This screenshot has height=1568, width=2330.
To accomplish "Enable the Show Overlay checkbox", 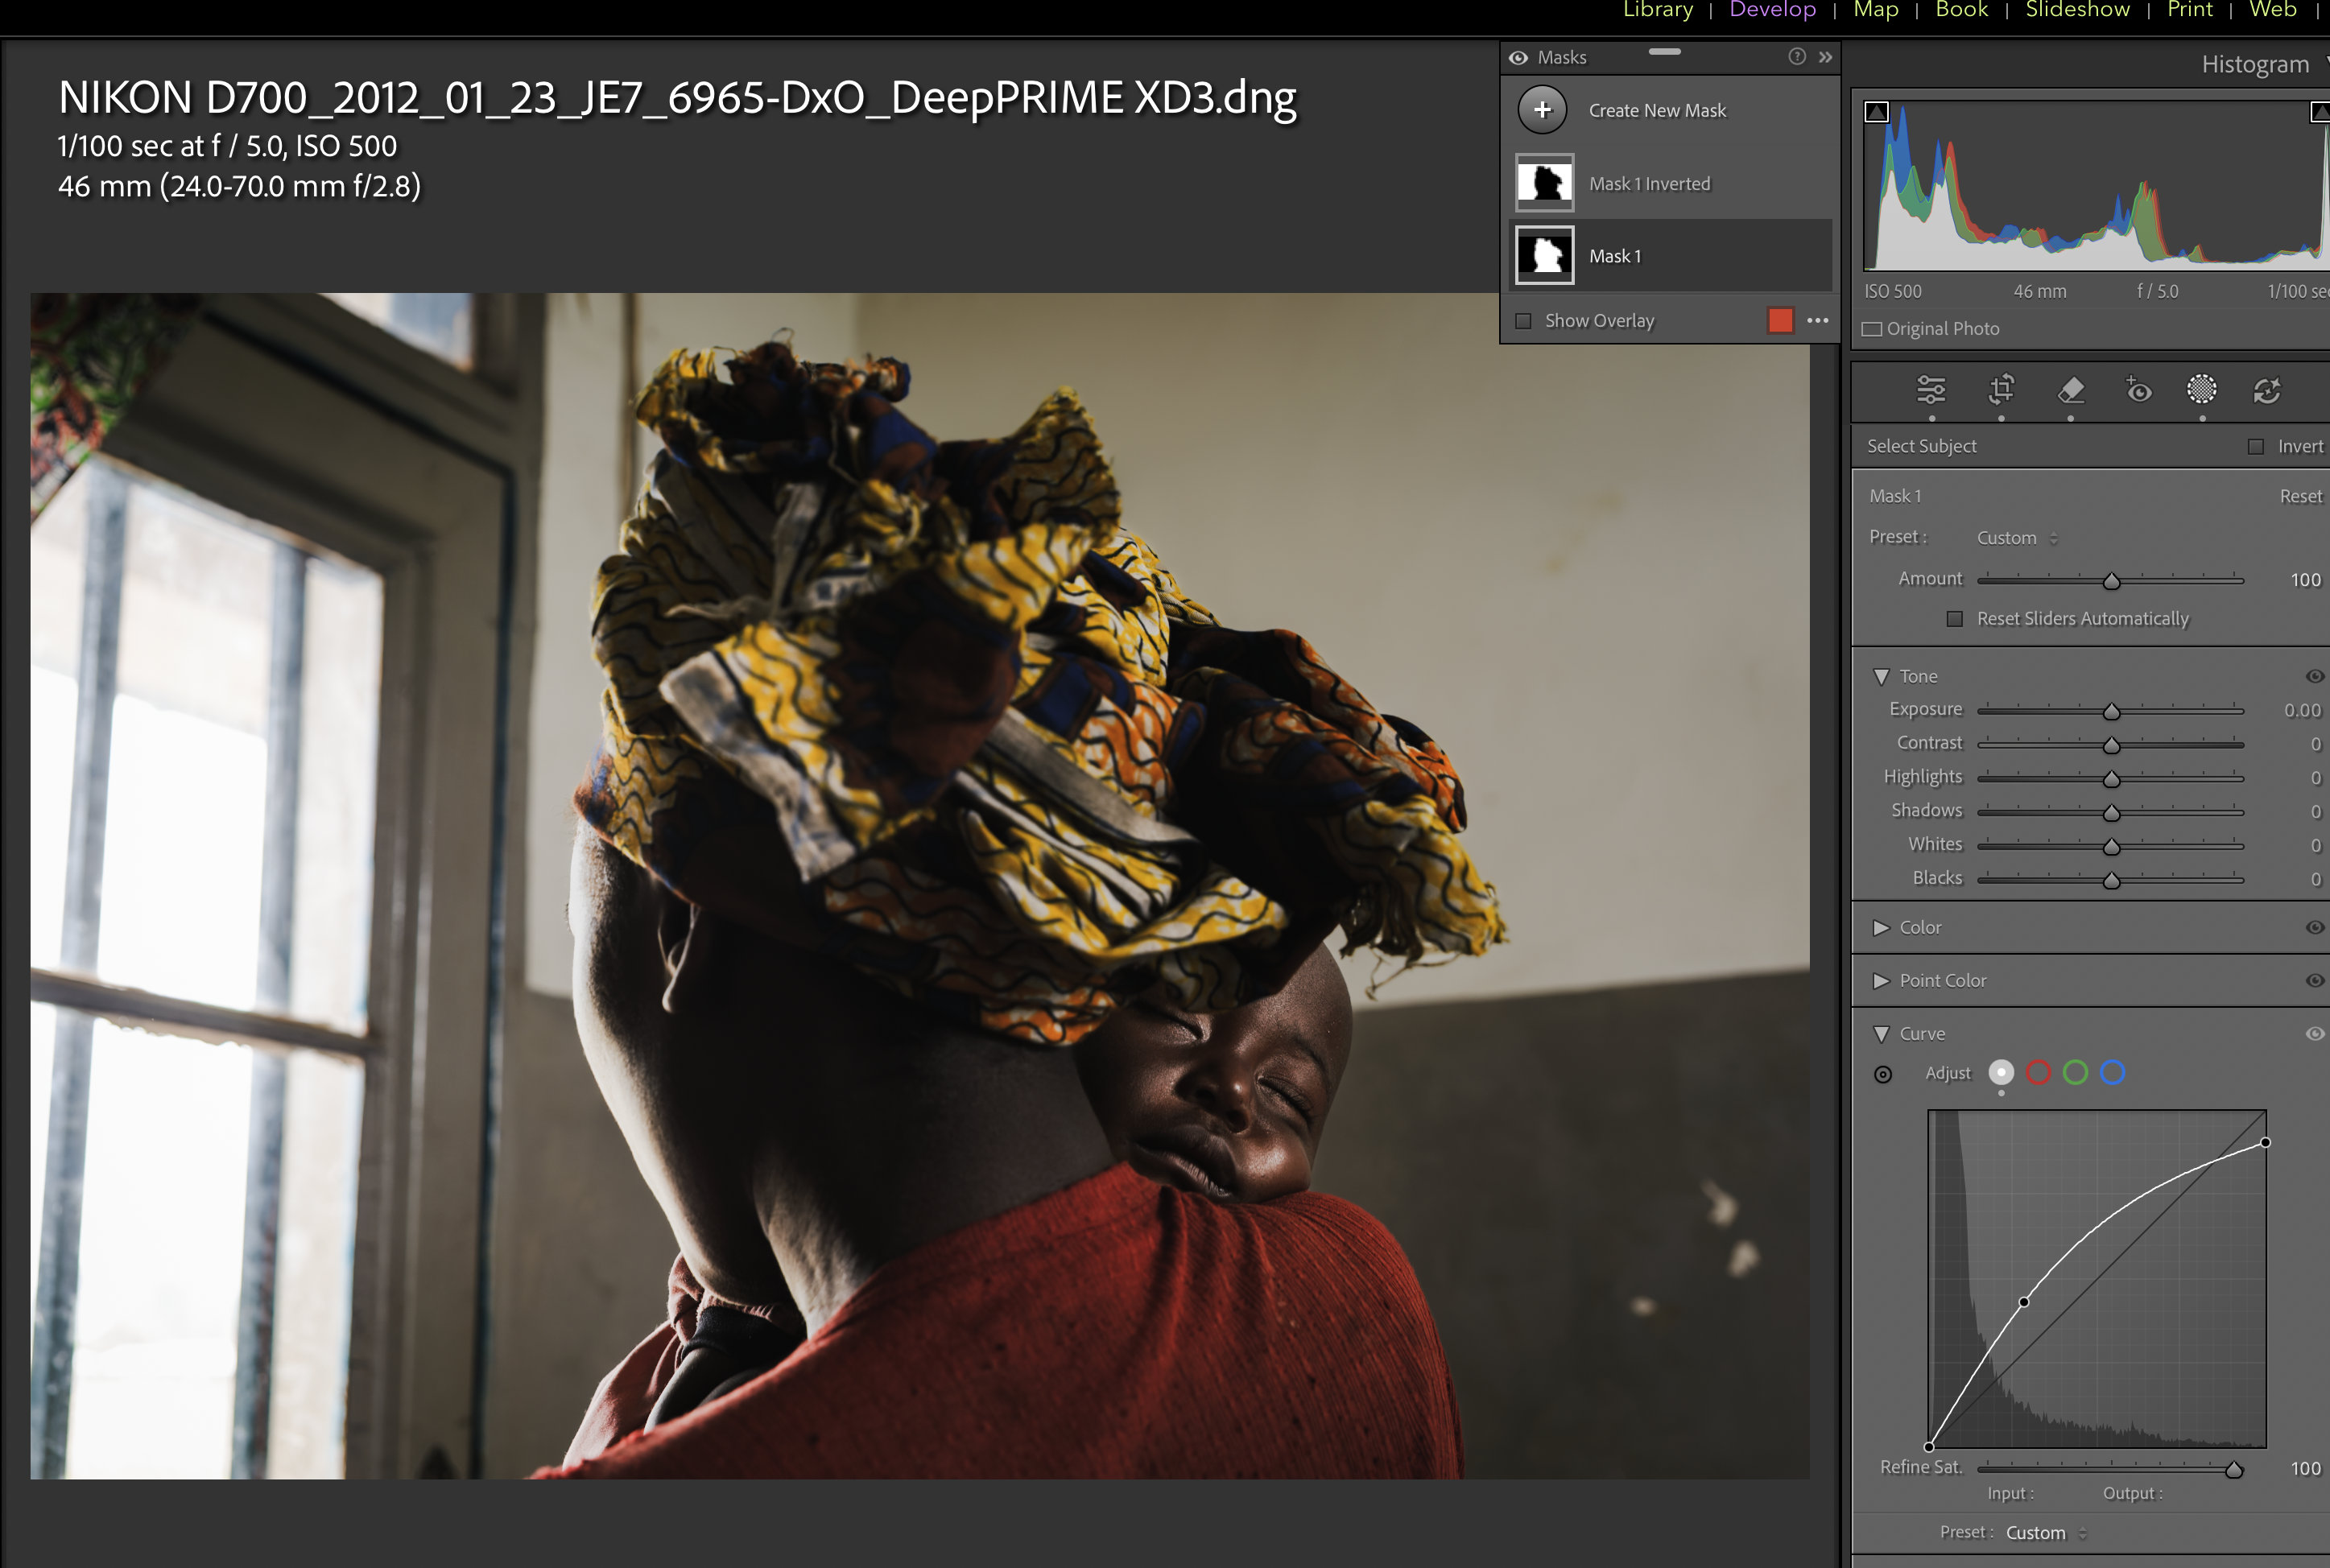I will (x=1524, y=321).
